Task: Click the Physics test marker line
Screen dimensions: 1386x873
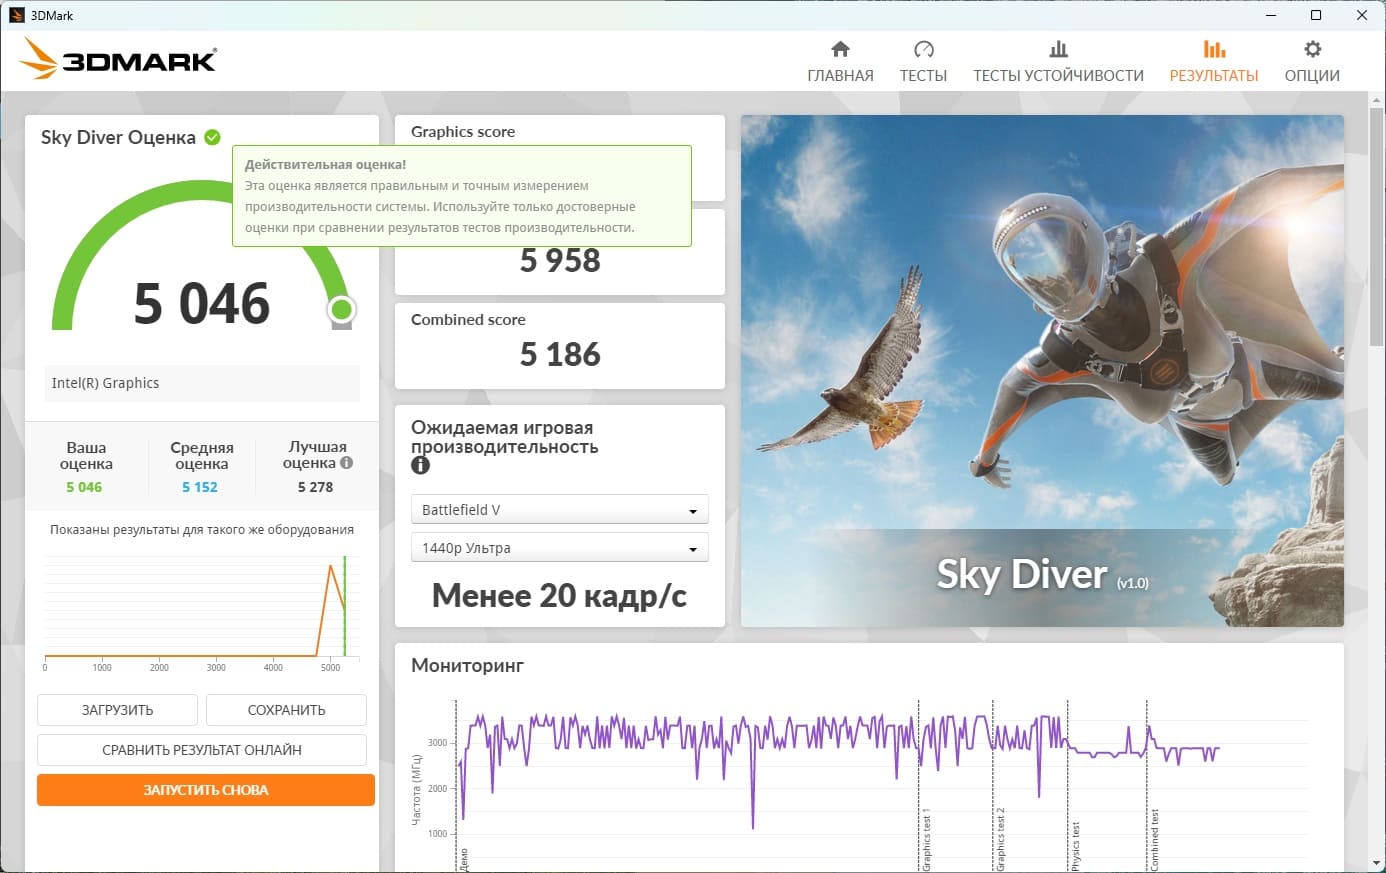Action: [1068, 785]
